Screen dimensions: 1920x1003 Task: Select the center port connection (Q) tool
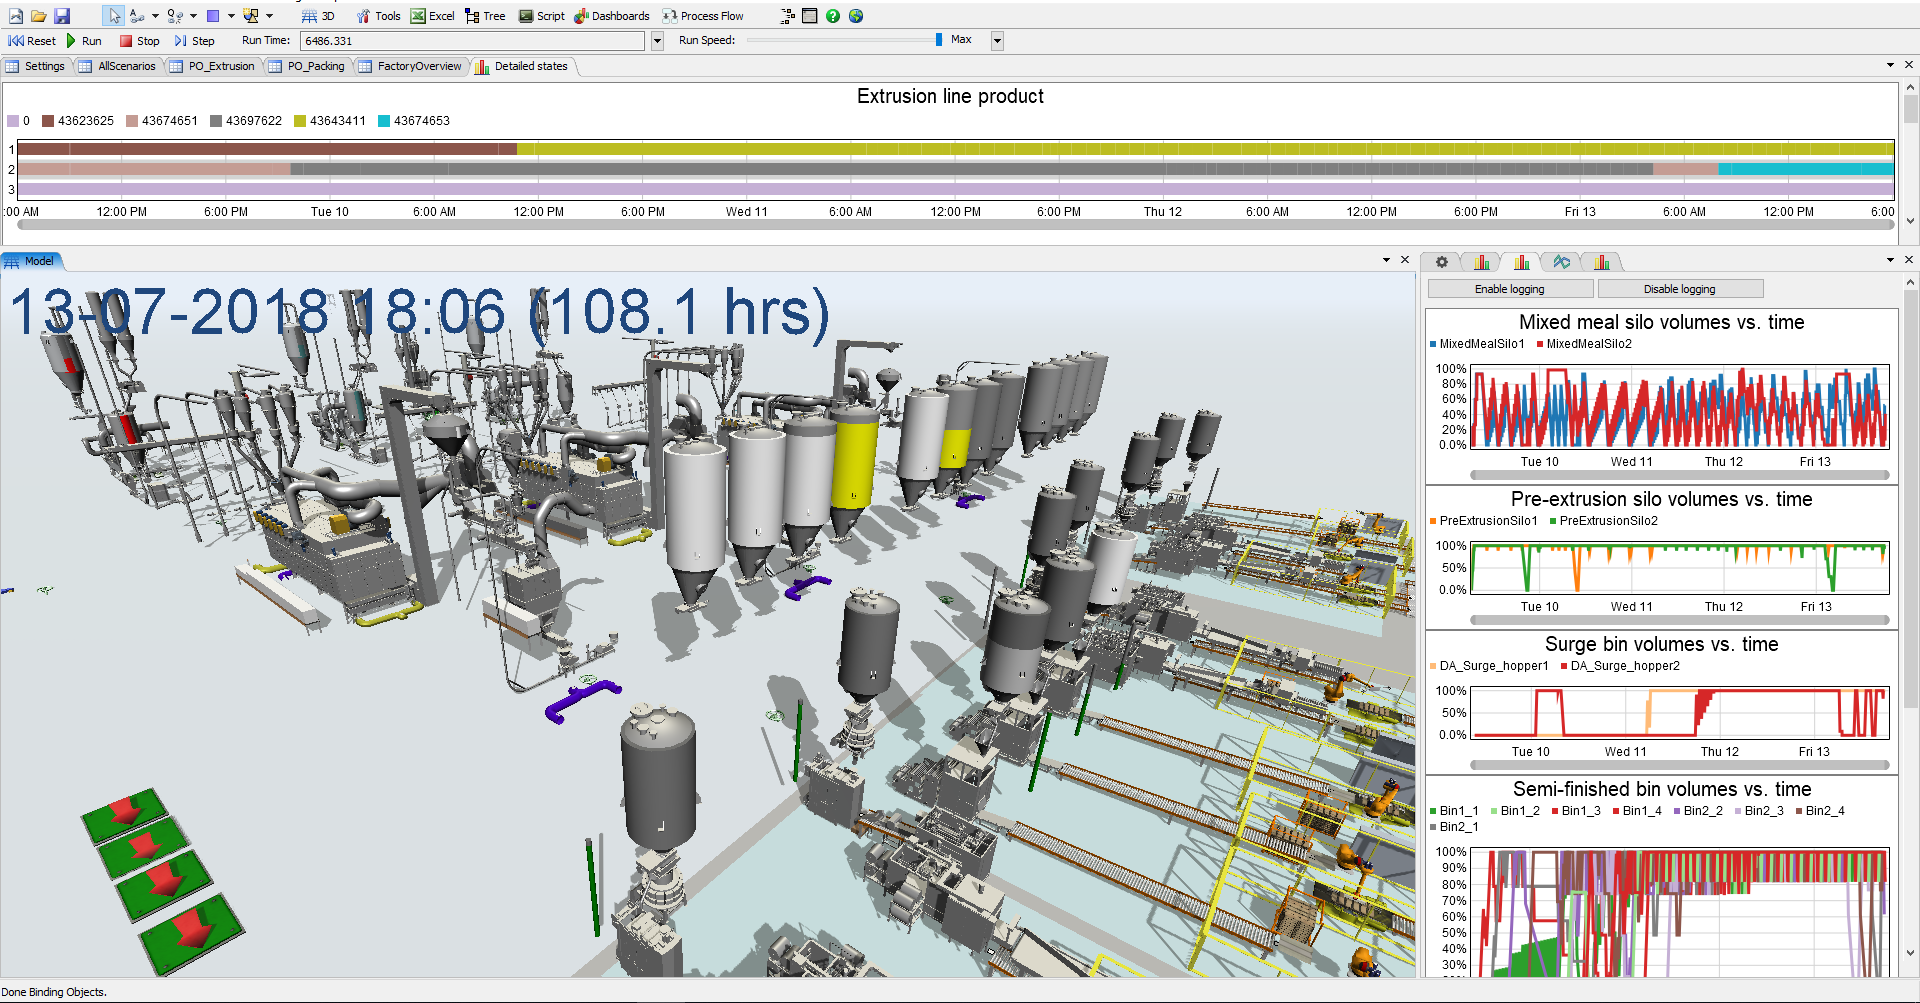pyautogui.click(x=175, y=16)
